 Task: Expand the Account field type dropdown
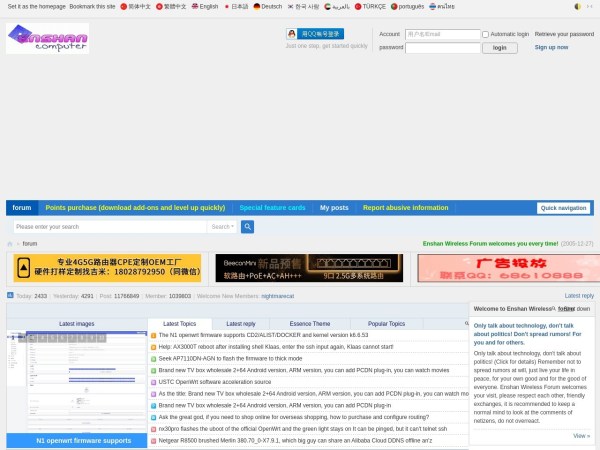[390, 34]
